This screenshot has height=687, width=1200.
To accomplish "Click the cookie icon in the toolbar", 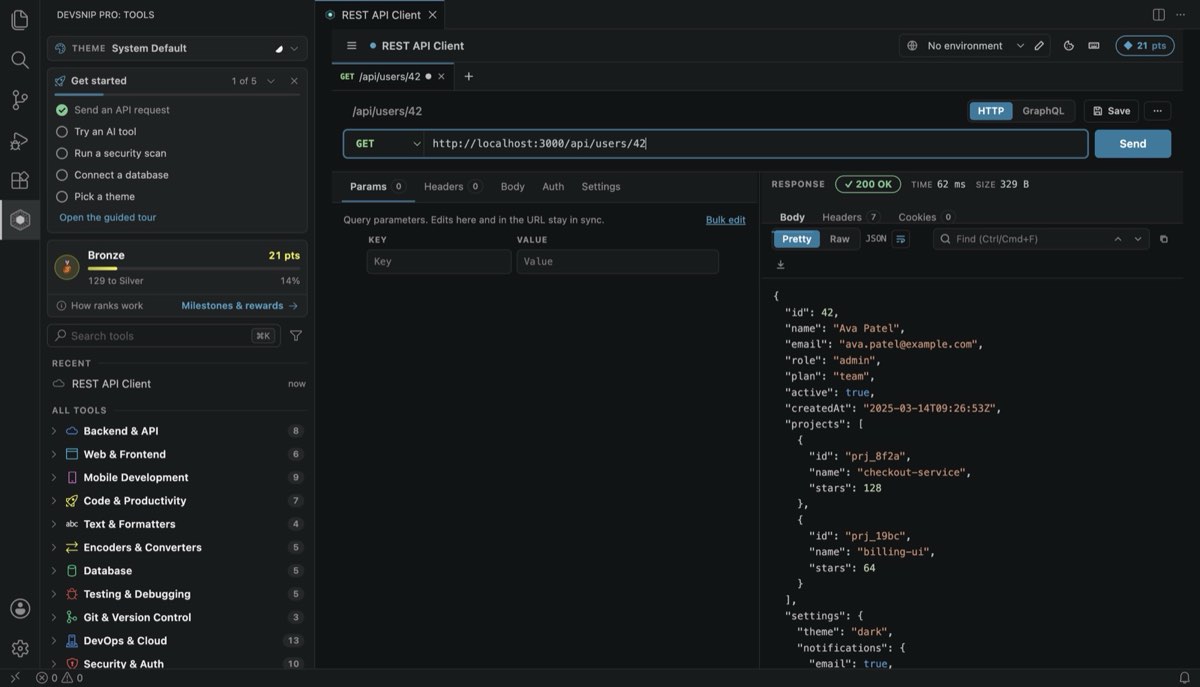I will pyautogui.click(x=1068, y=46).
